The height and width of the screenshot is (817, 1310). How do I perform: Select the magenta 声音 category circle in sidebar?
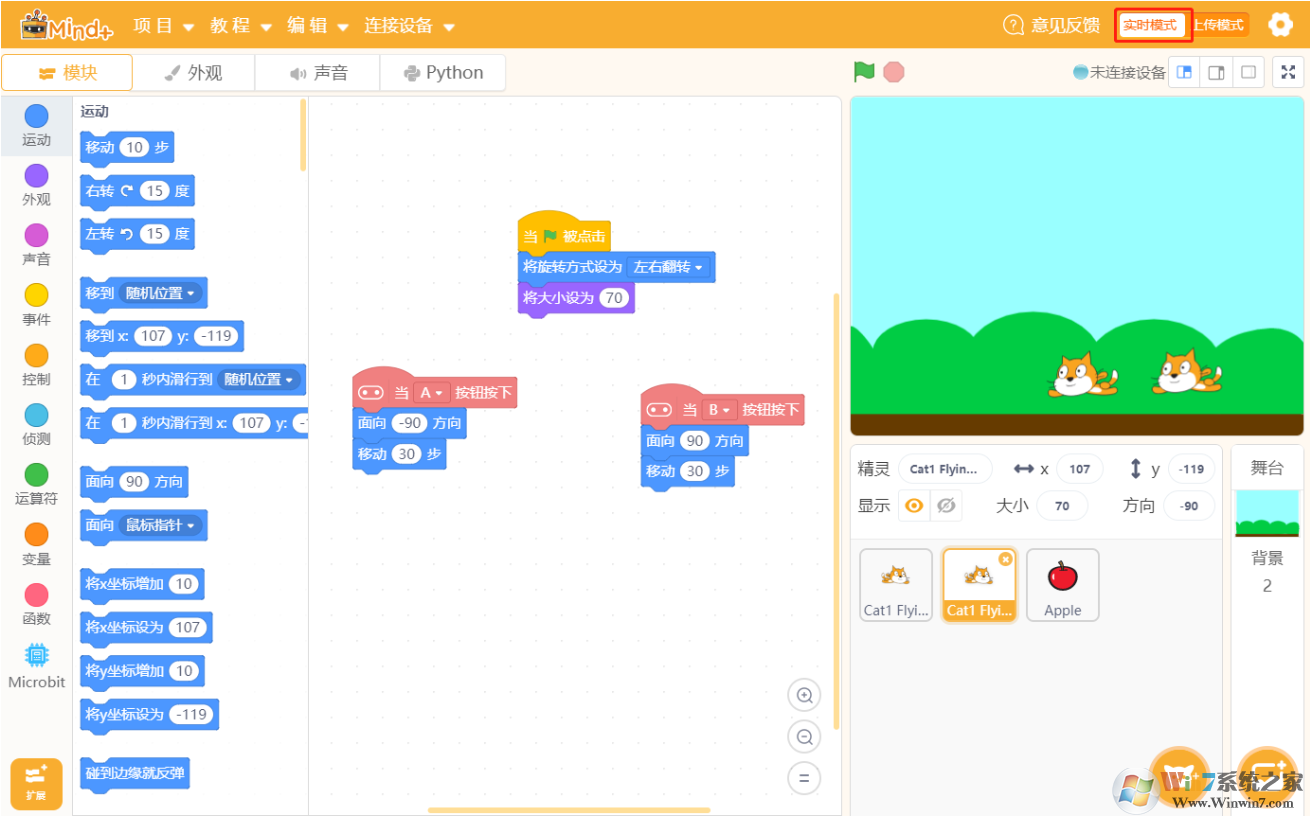(36, 235)
